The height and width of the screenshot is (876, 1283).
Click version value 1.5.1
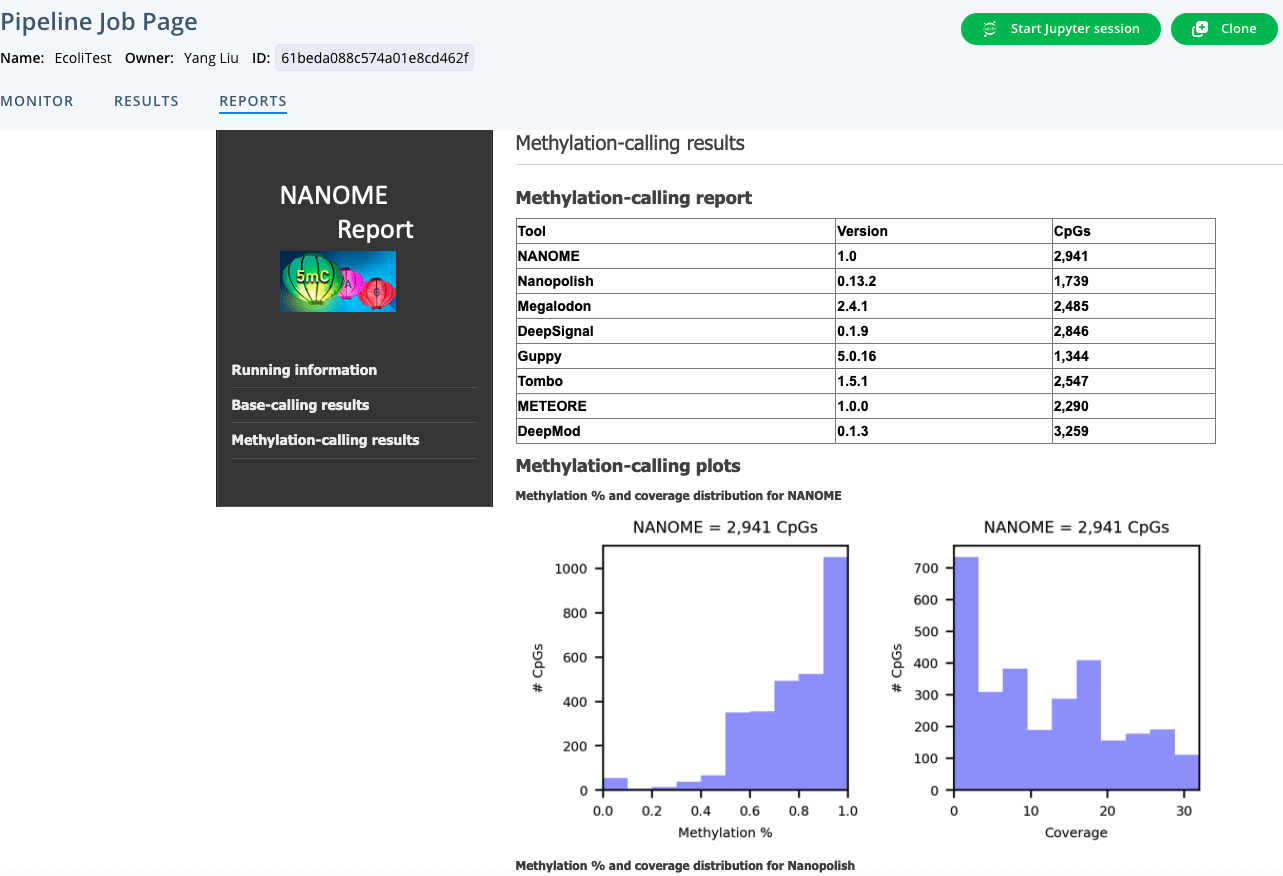[x=853, y=381]
